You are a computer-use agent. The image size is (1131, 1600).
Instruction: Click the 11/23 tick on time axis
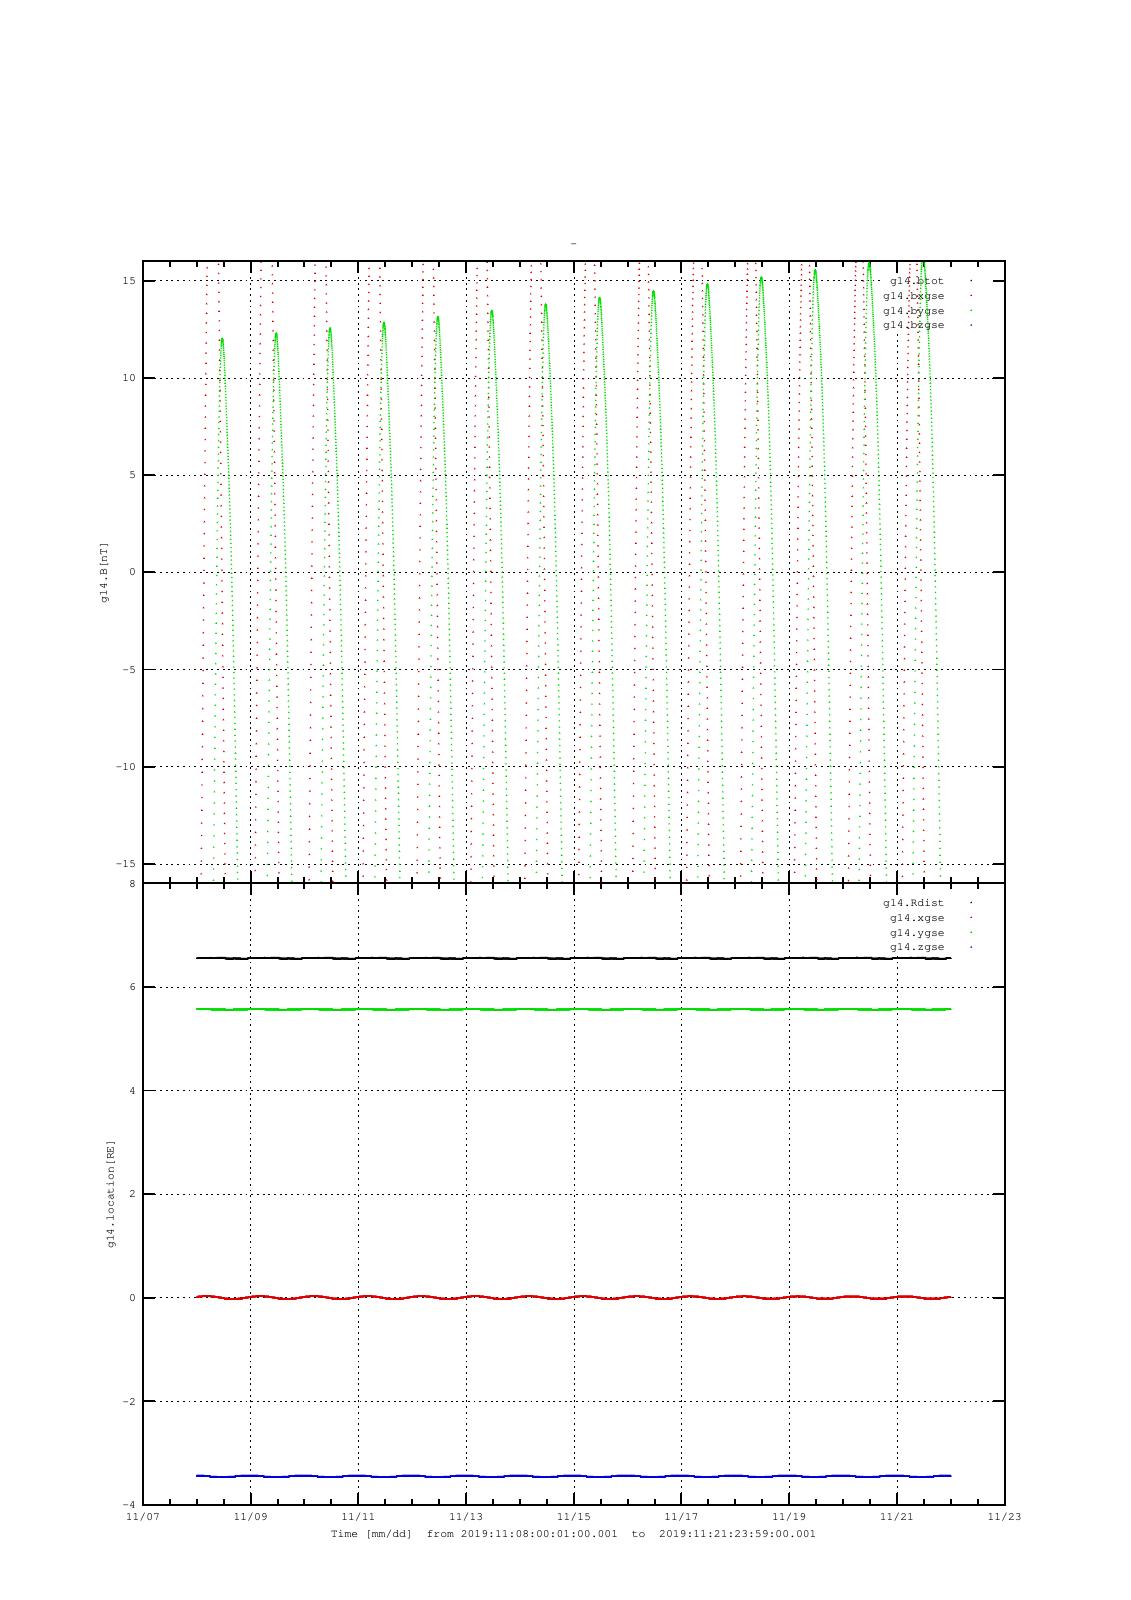click(x=1004, y=1517)
